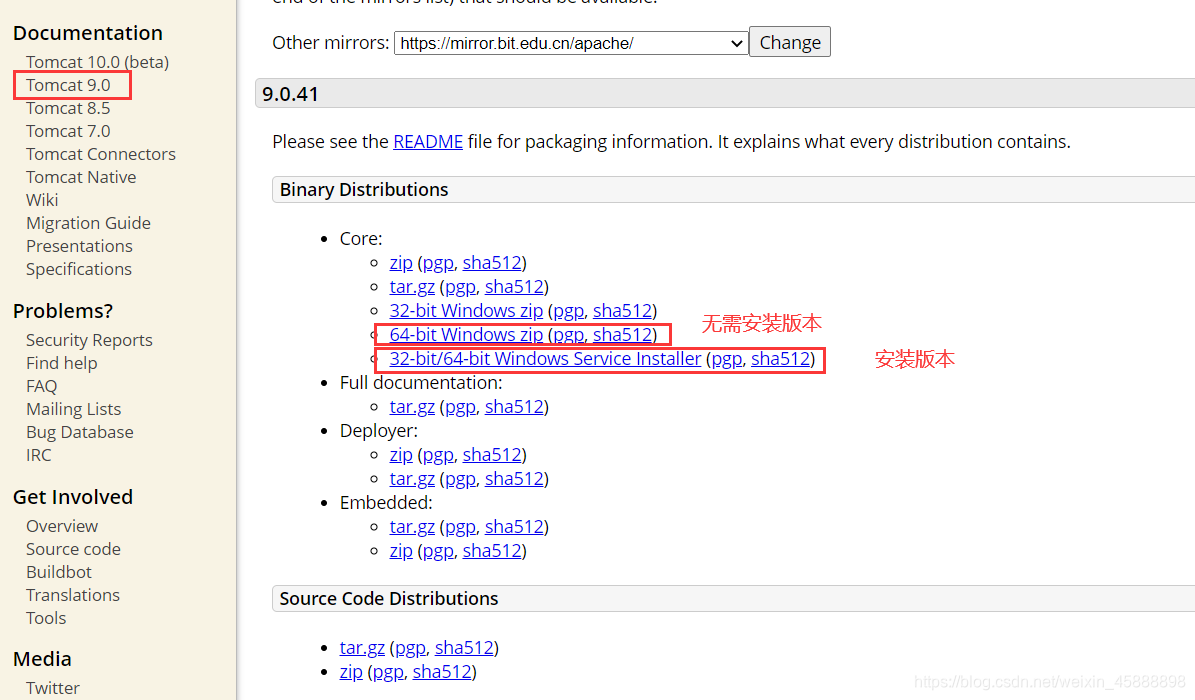
Task: Open Tomcat 8.5 documentation link
Action: tap(68, 108)
